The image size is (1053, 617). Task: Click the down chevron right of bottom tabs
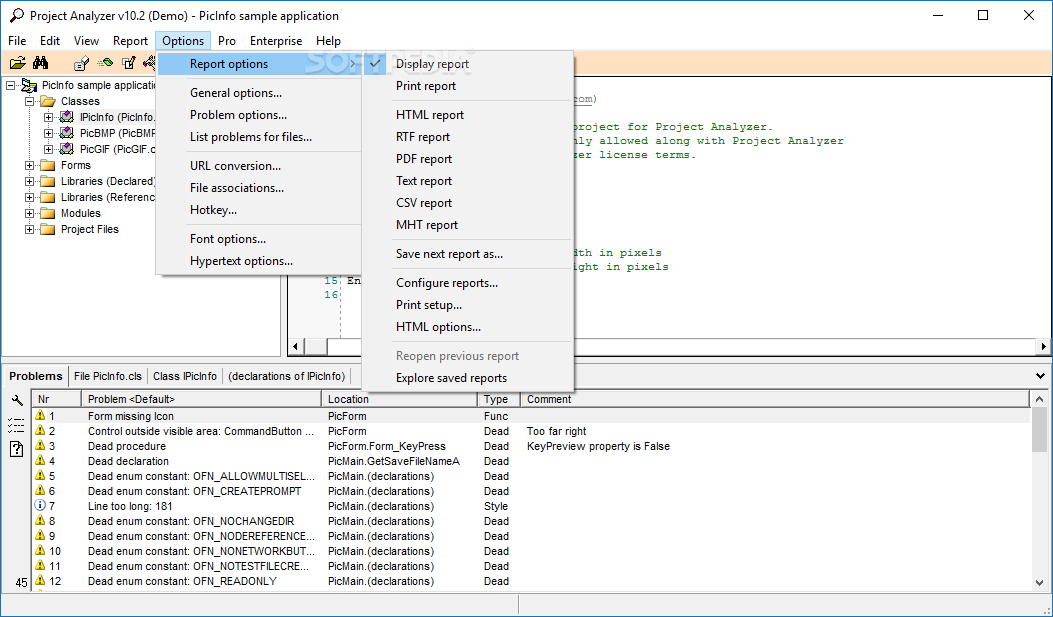pyautogui.click(x=1040, y=376)
